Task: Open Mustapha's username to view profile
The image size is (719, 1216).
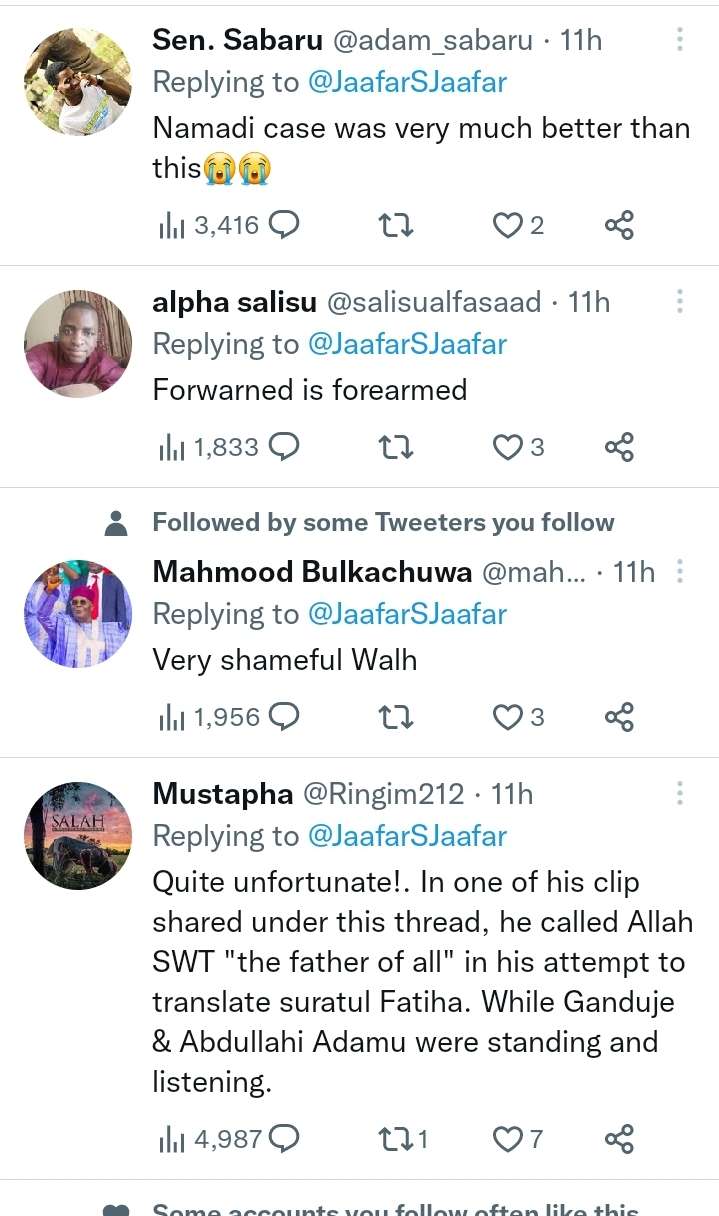Action: (x=222, y=794)
